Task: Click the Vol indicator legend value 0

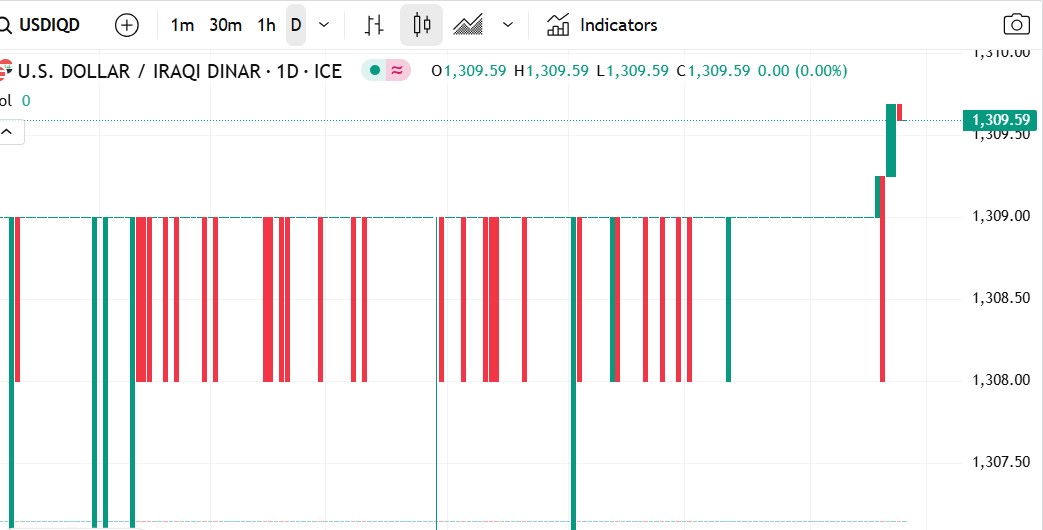Action: (26, 101)
